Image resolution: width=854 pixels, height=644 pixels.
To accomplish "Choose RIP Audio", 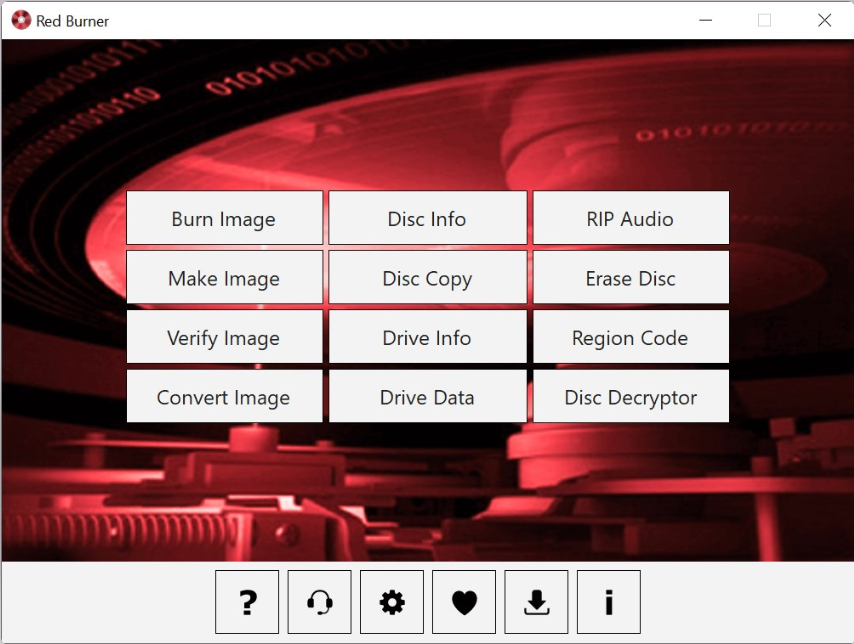I will tap(630, 218).
